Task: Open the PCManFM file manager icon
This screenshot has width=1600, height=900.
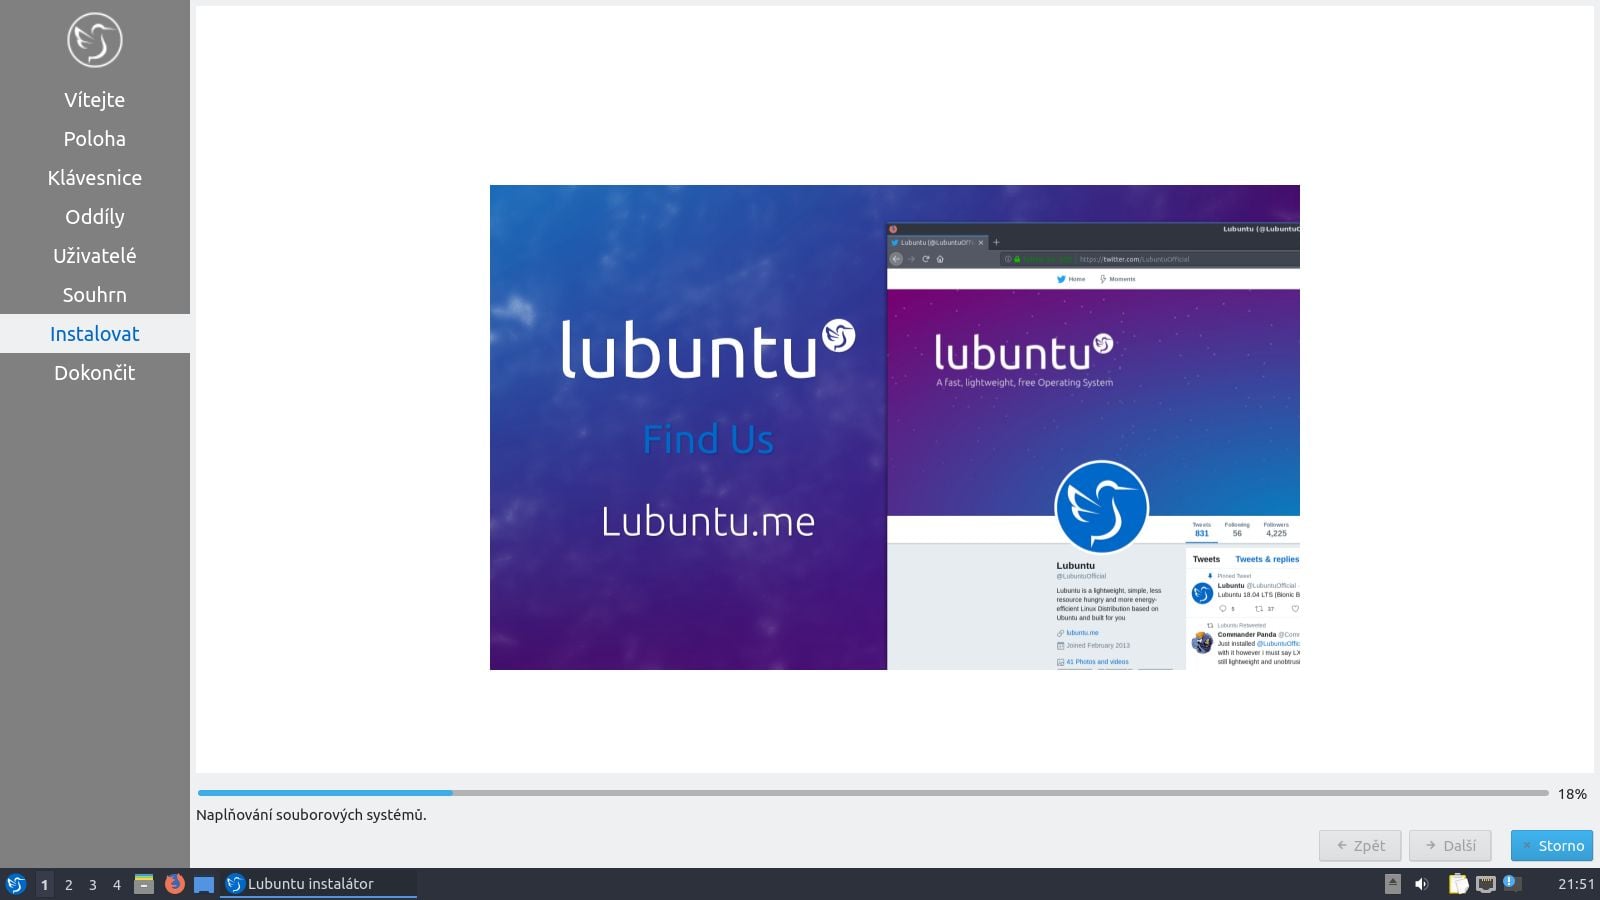Action: click(143, 884)
